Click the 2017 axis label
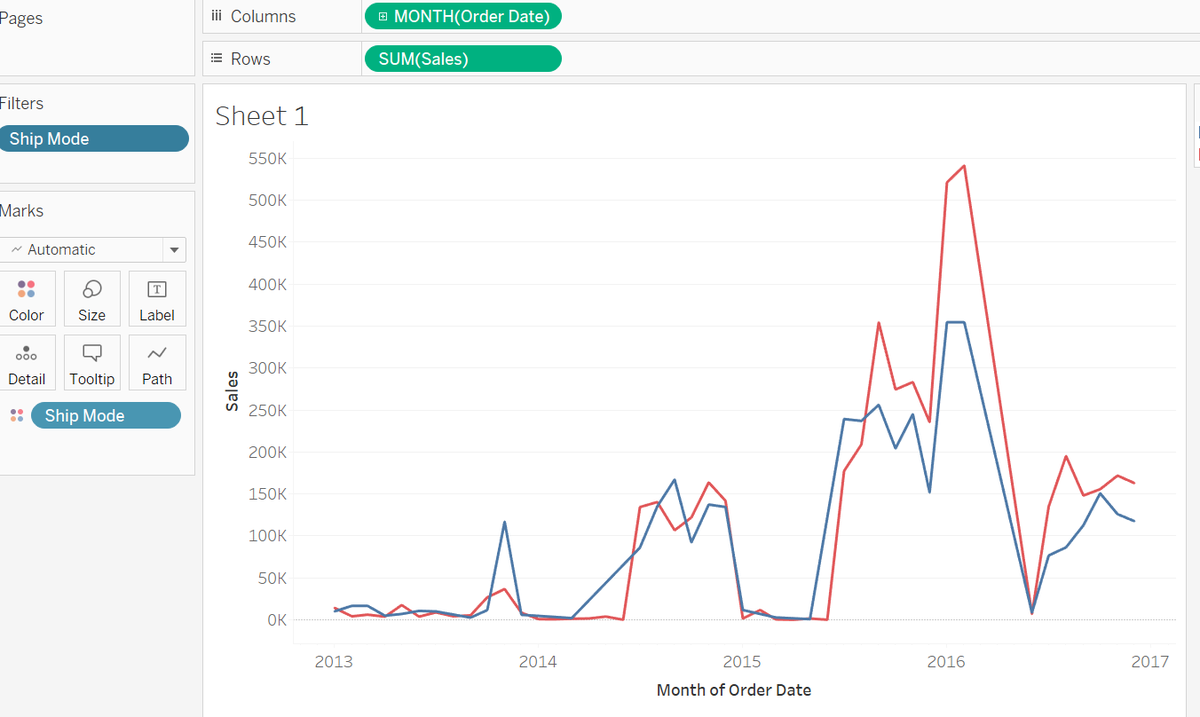Image resolution: width=1200 pixels, height=717 pixels. click(x=1150, y=661)
